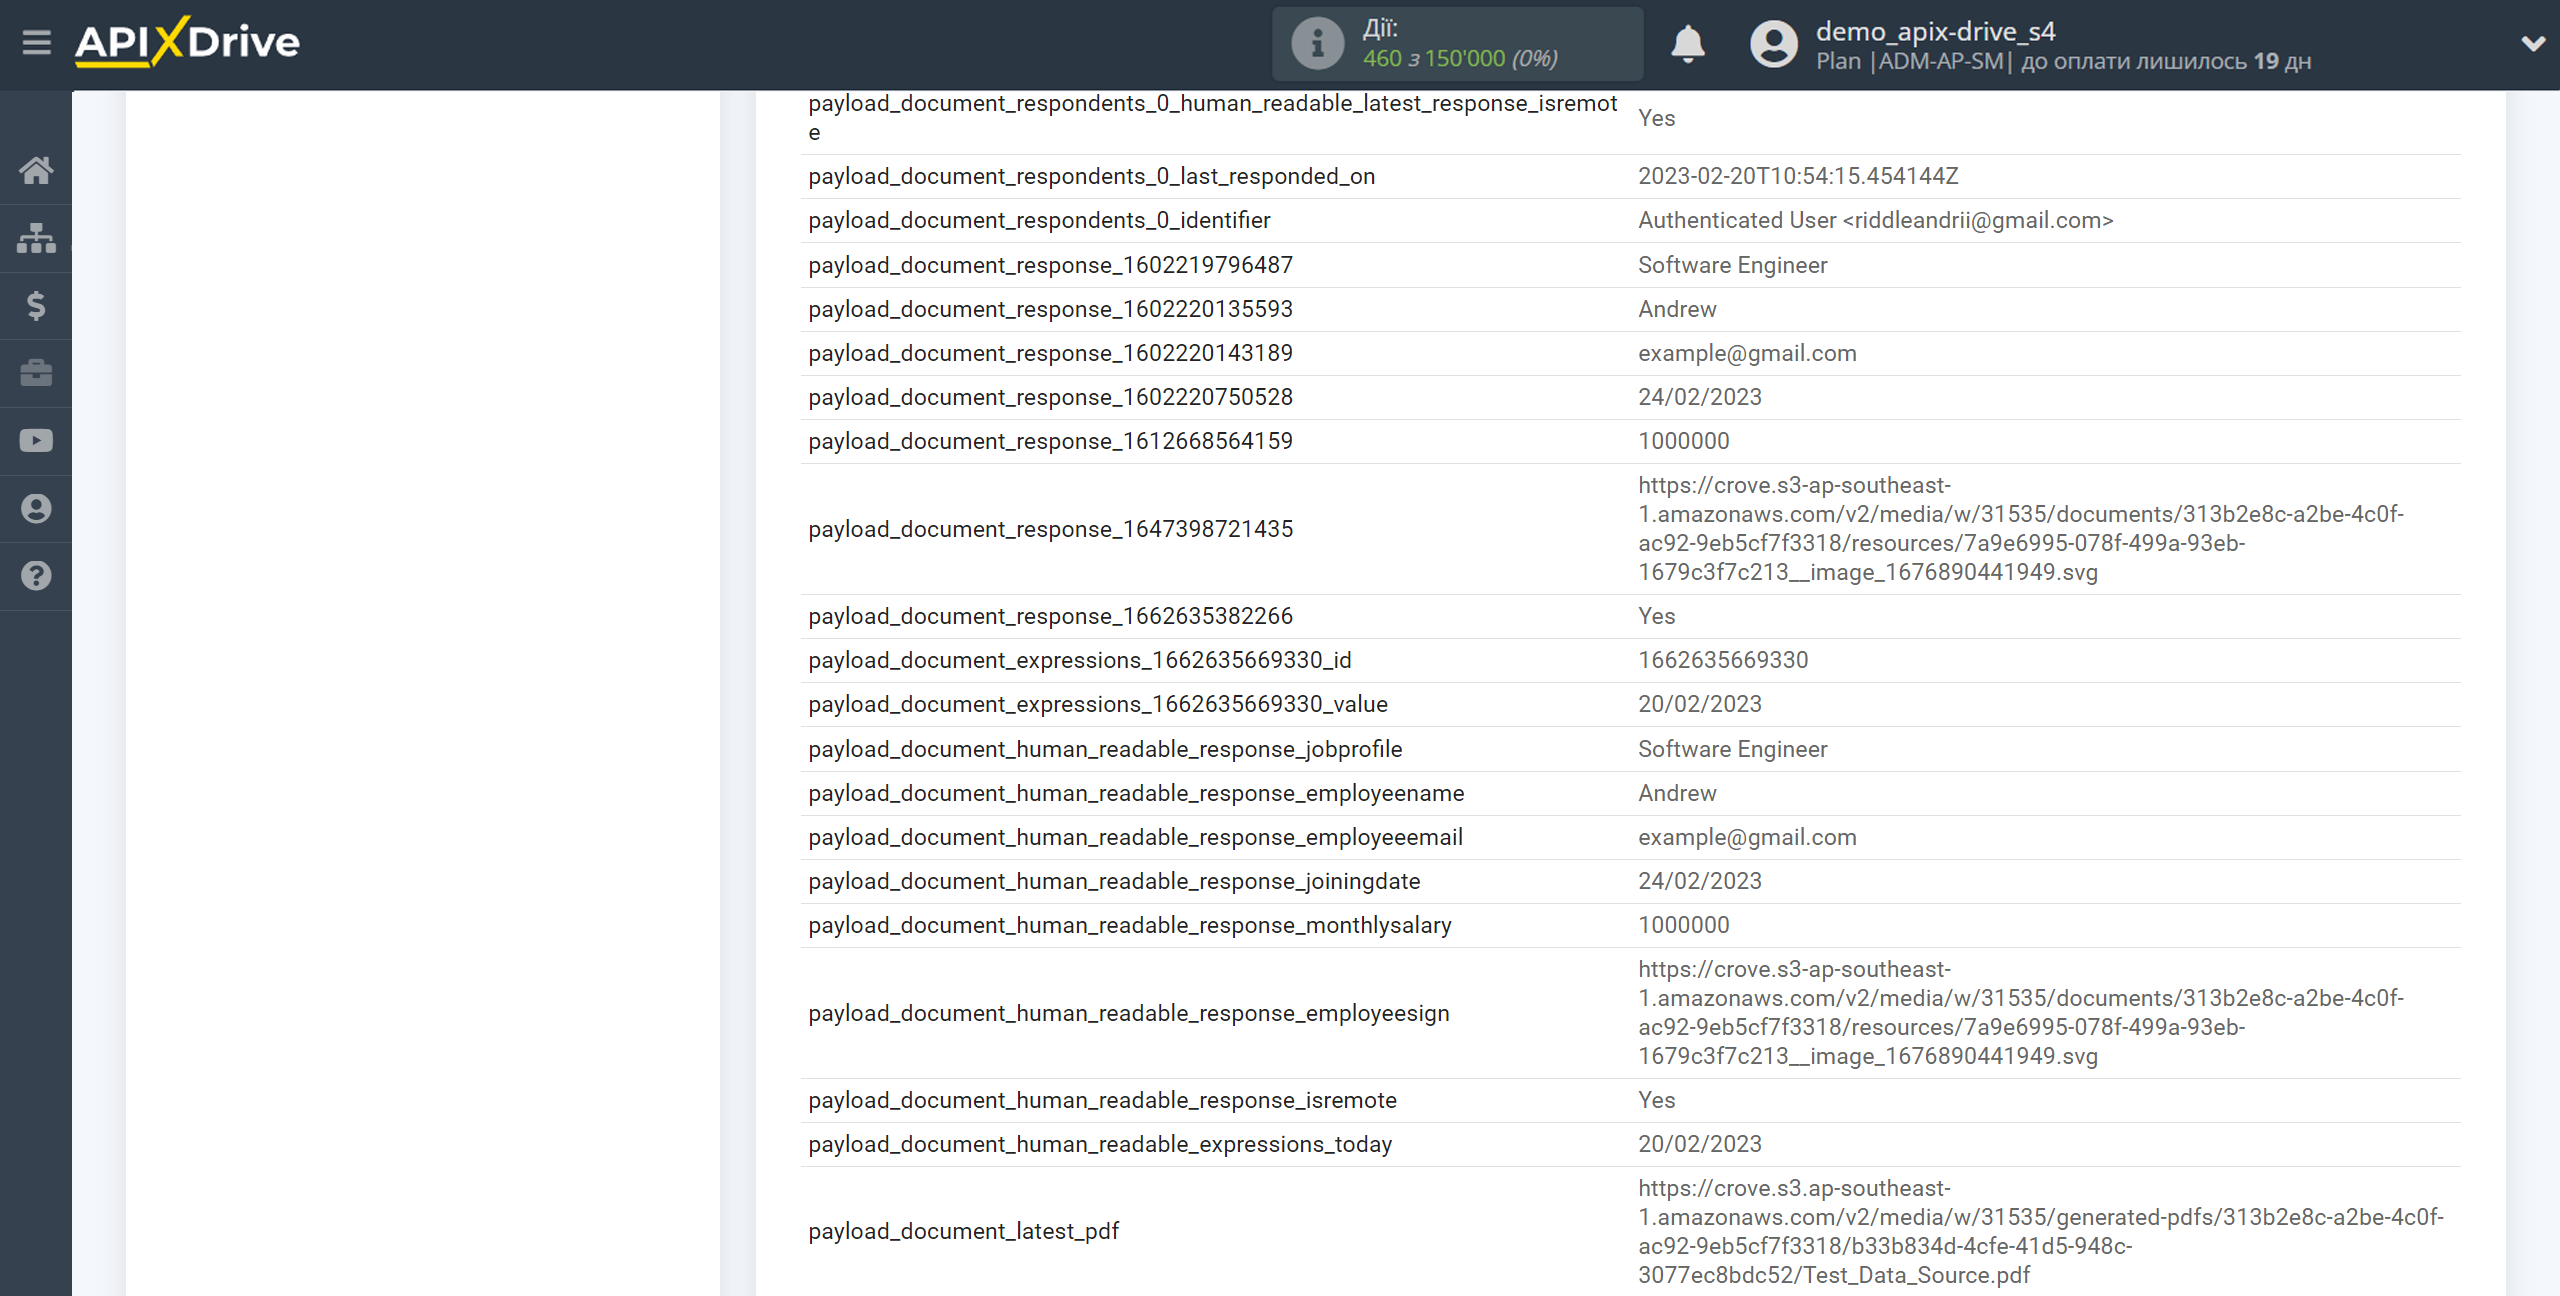Click payload_document_response_1647398721435 URL value

[x=2020, y=528]
